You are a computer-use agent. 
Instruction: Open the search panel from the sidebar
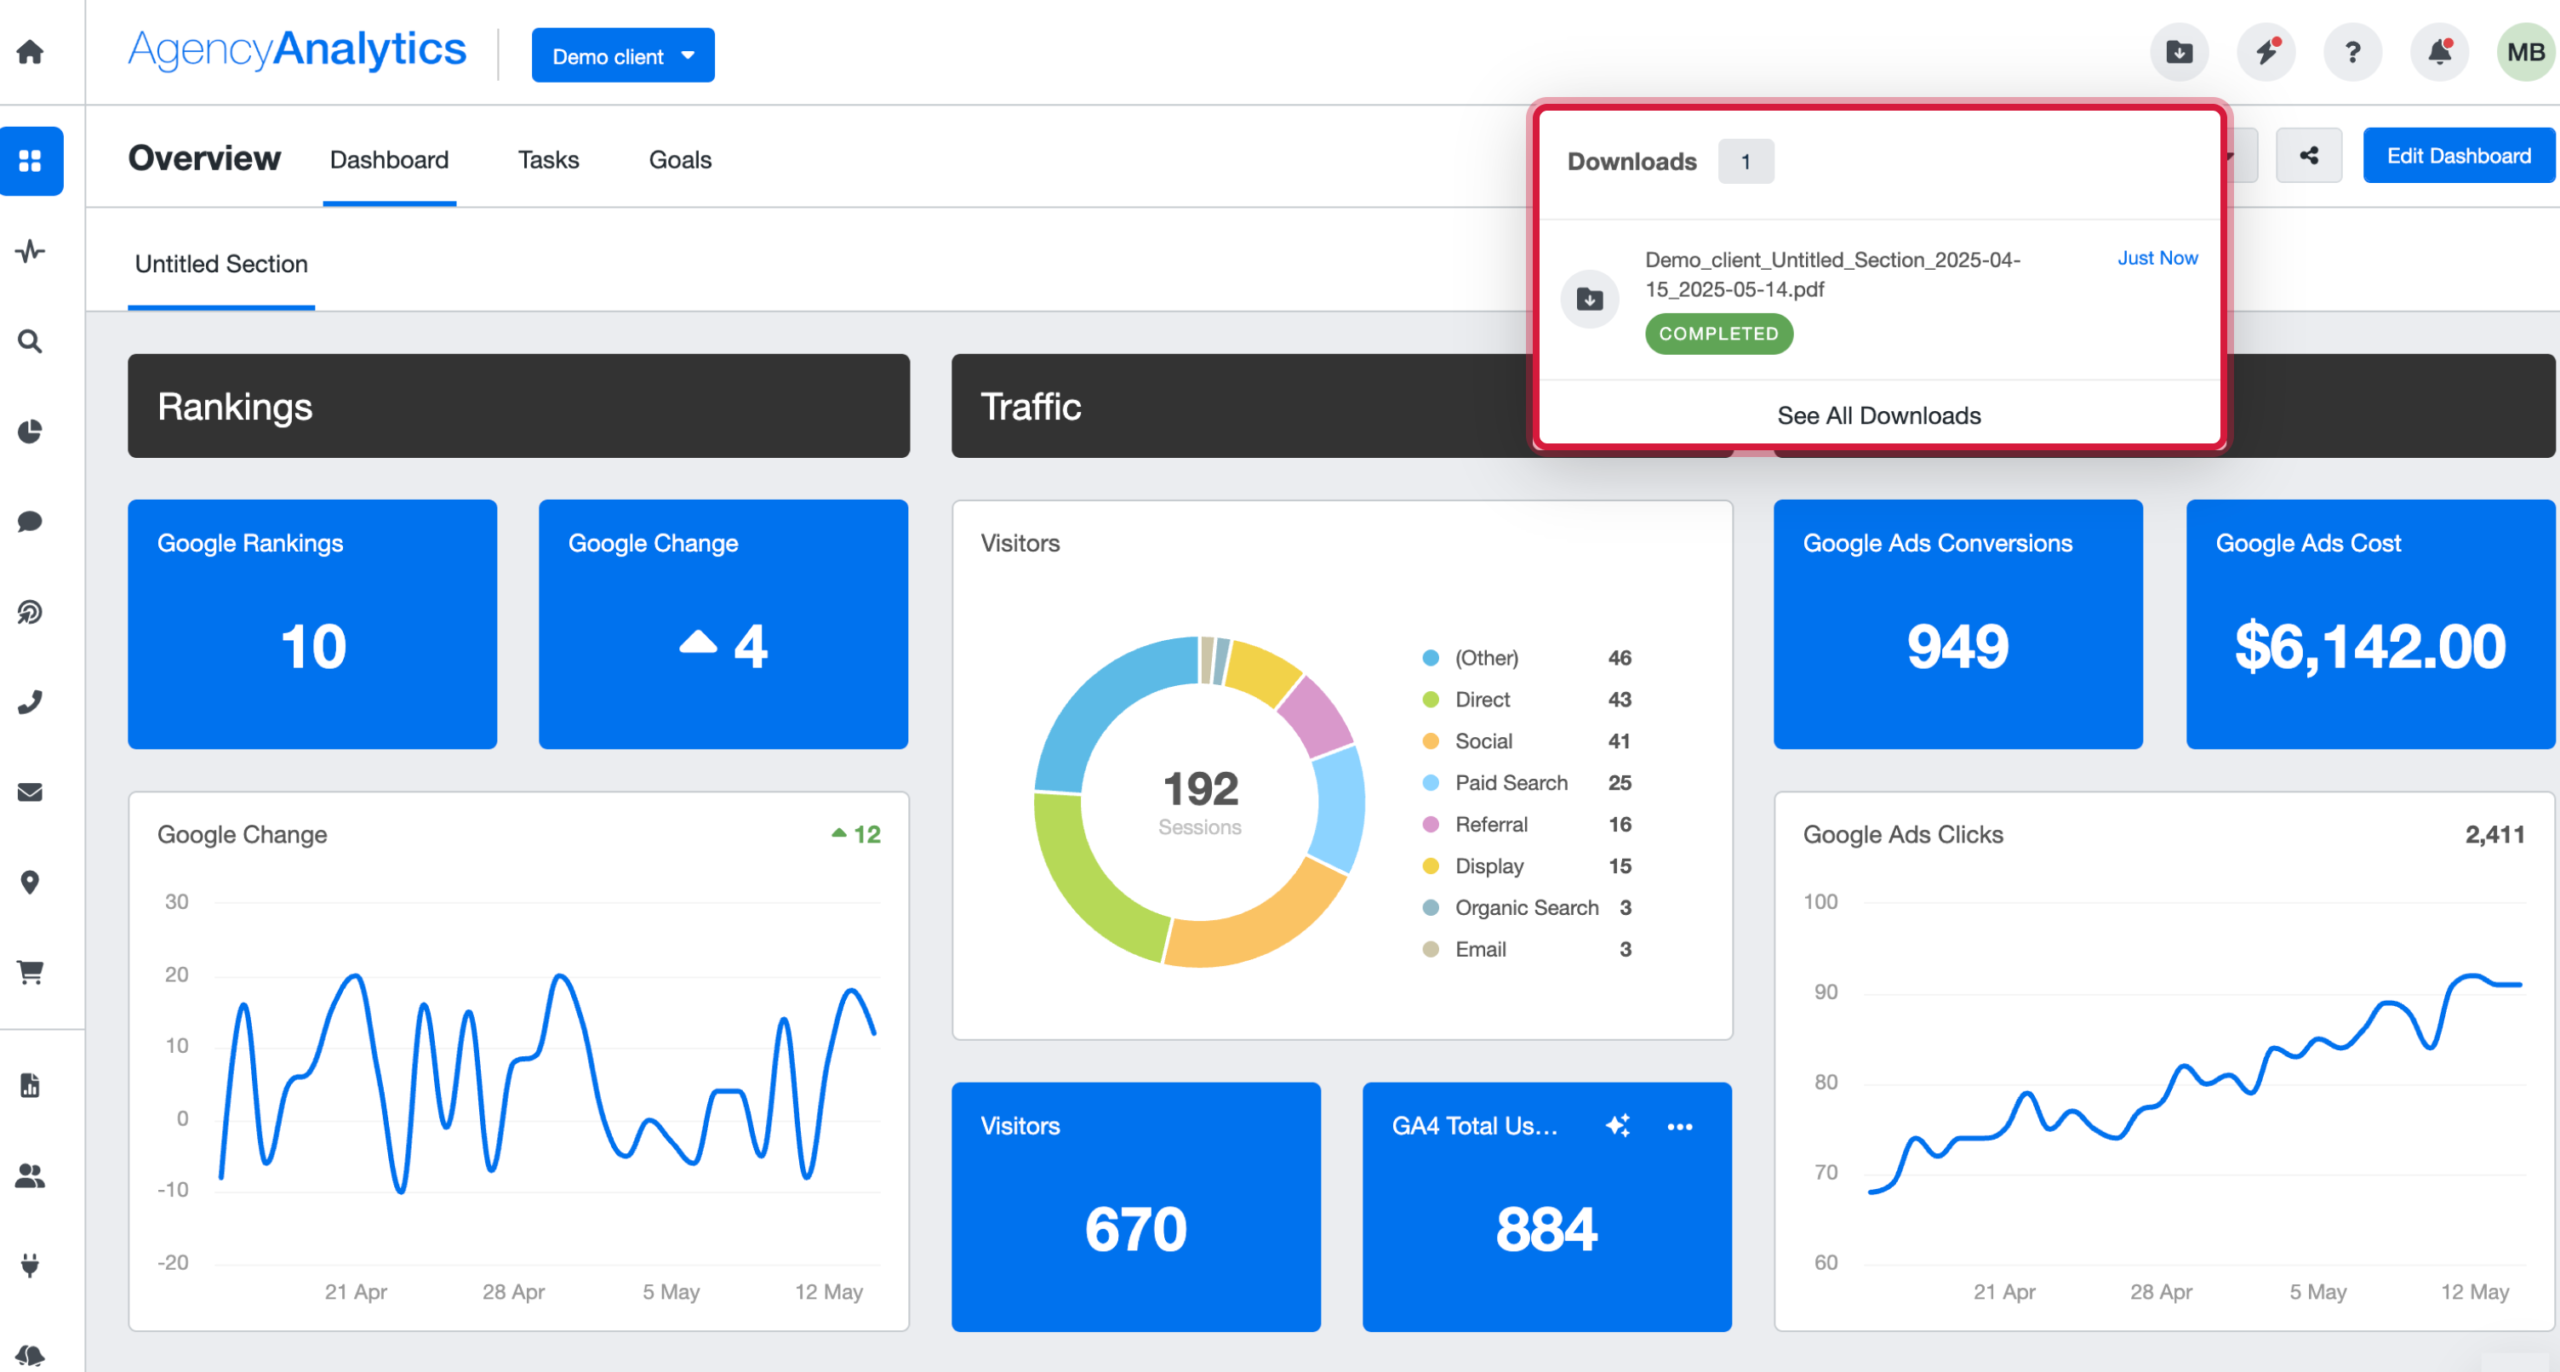[31, 341]
